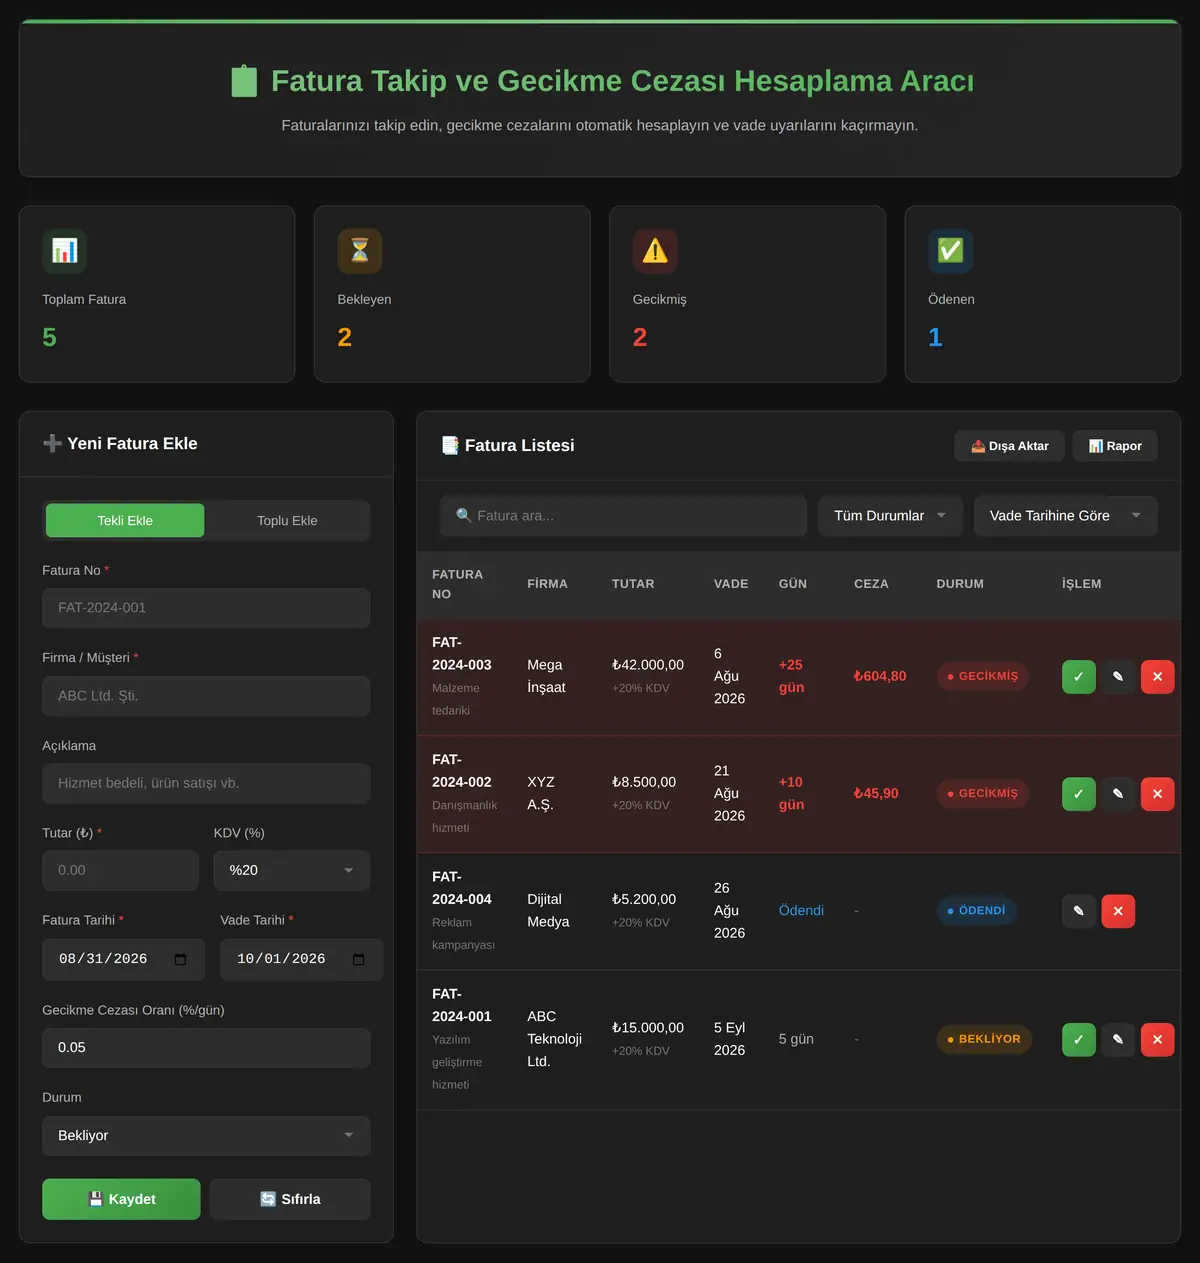Click the ₺604,80 penalty amount
The image size is (1200, 1263).
coord(880,677)
